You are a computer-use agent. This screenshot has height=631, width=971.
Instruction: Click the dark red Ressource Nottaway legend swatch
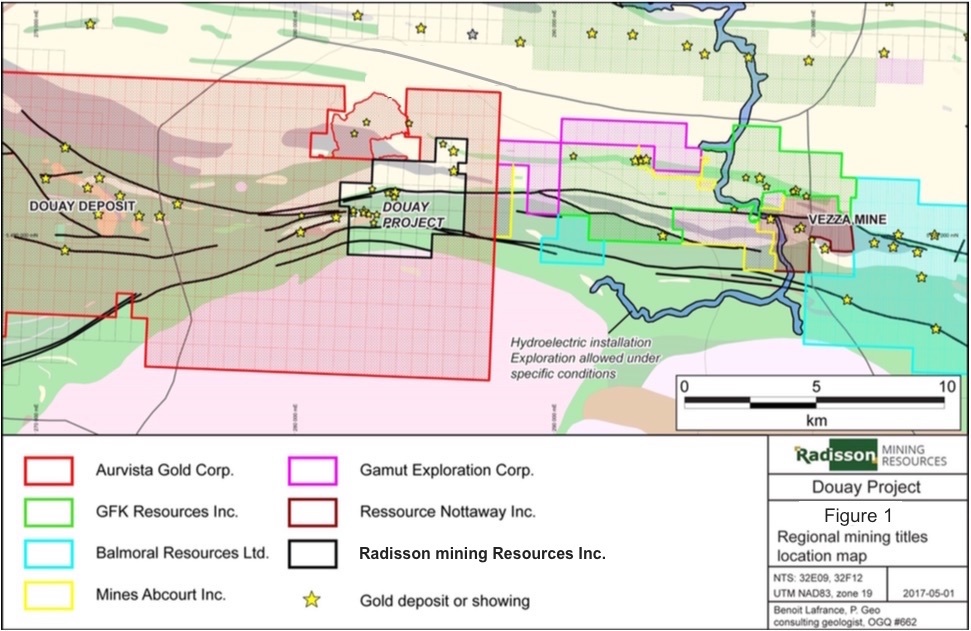313,512
